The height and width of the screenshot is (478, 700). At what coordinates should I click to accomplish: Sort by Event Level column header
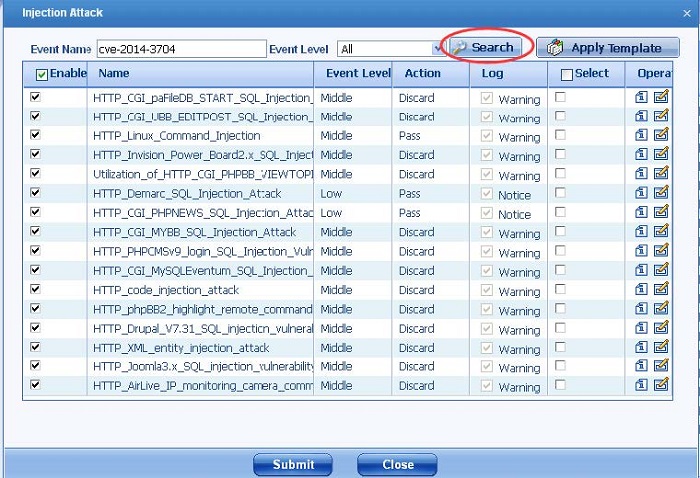tap(358, 74)
